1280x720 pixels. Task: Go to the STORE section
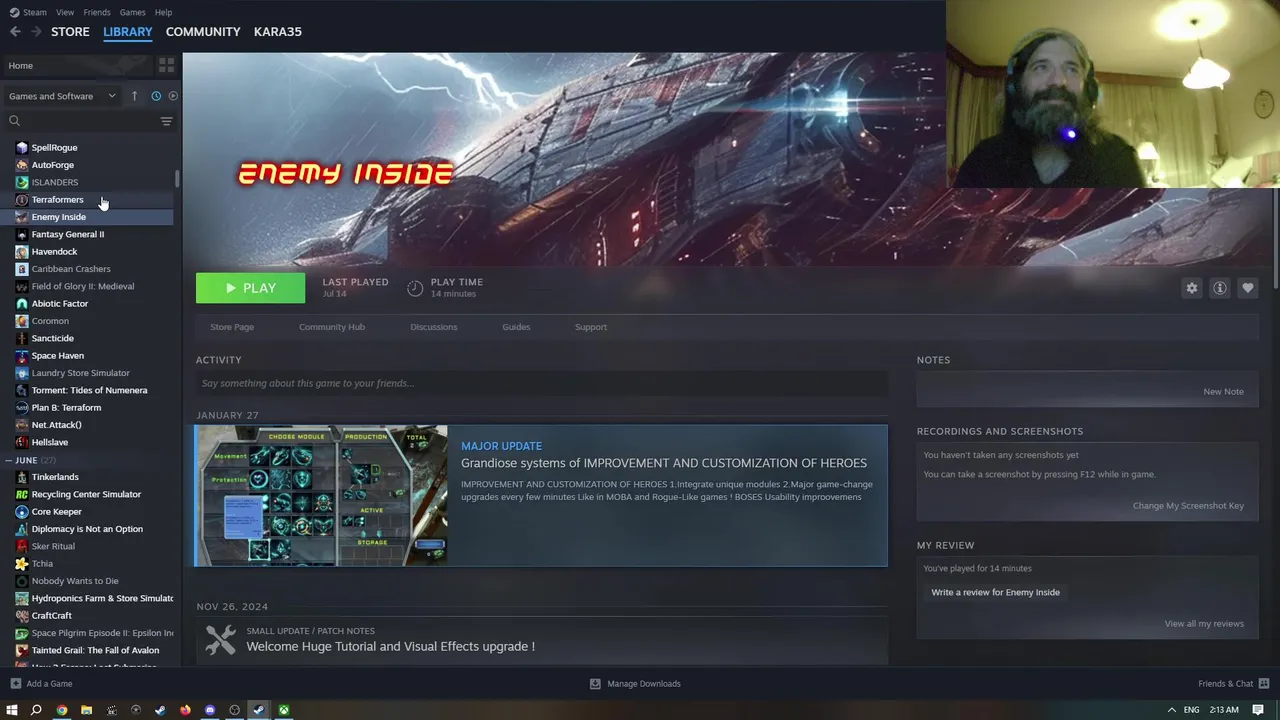click(x=70, y=32)
